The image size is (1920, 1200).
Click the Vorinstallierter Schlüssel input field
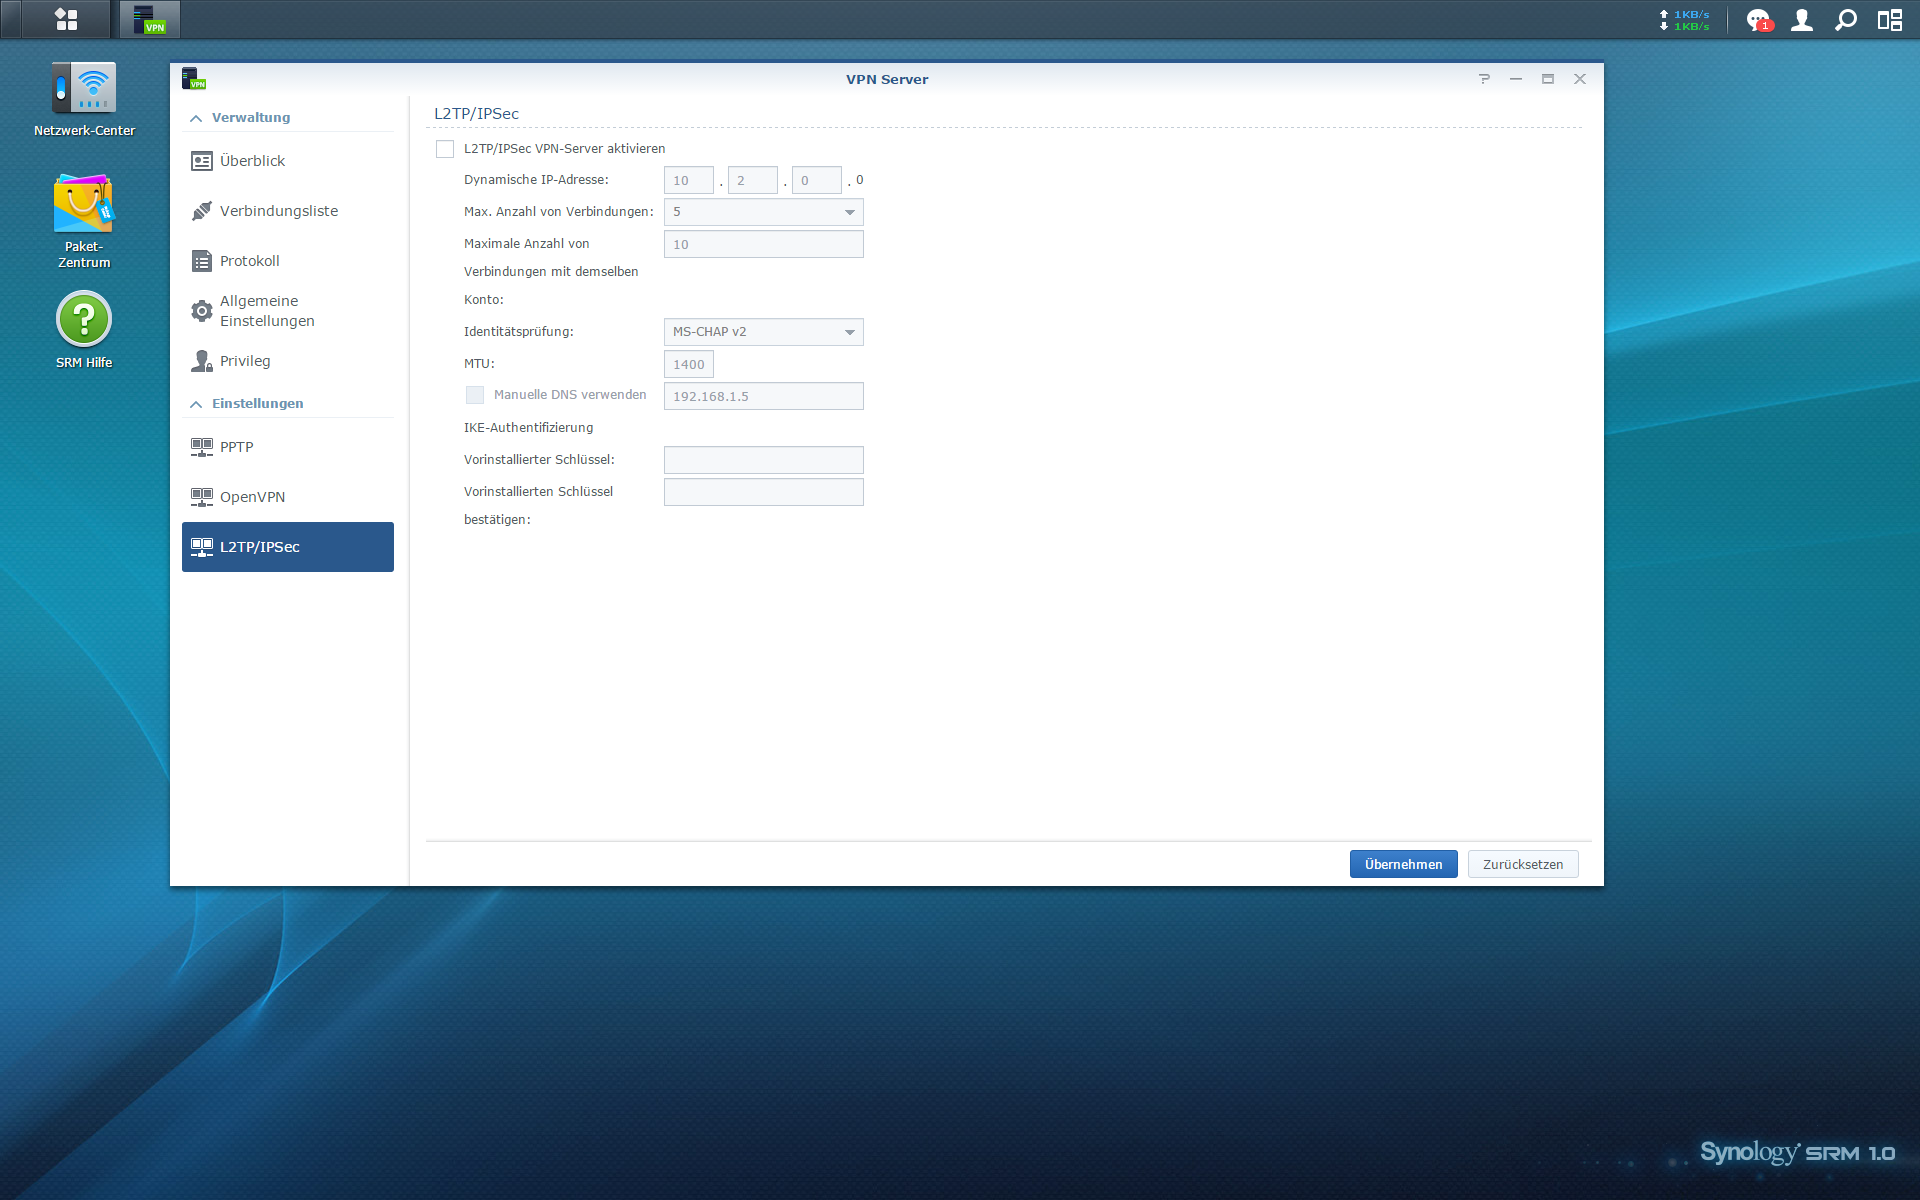[763, 460]
